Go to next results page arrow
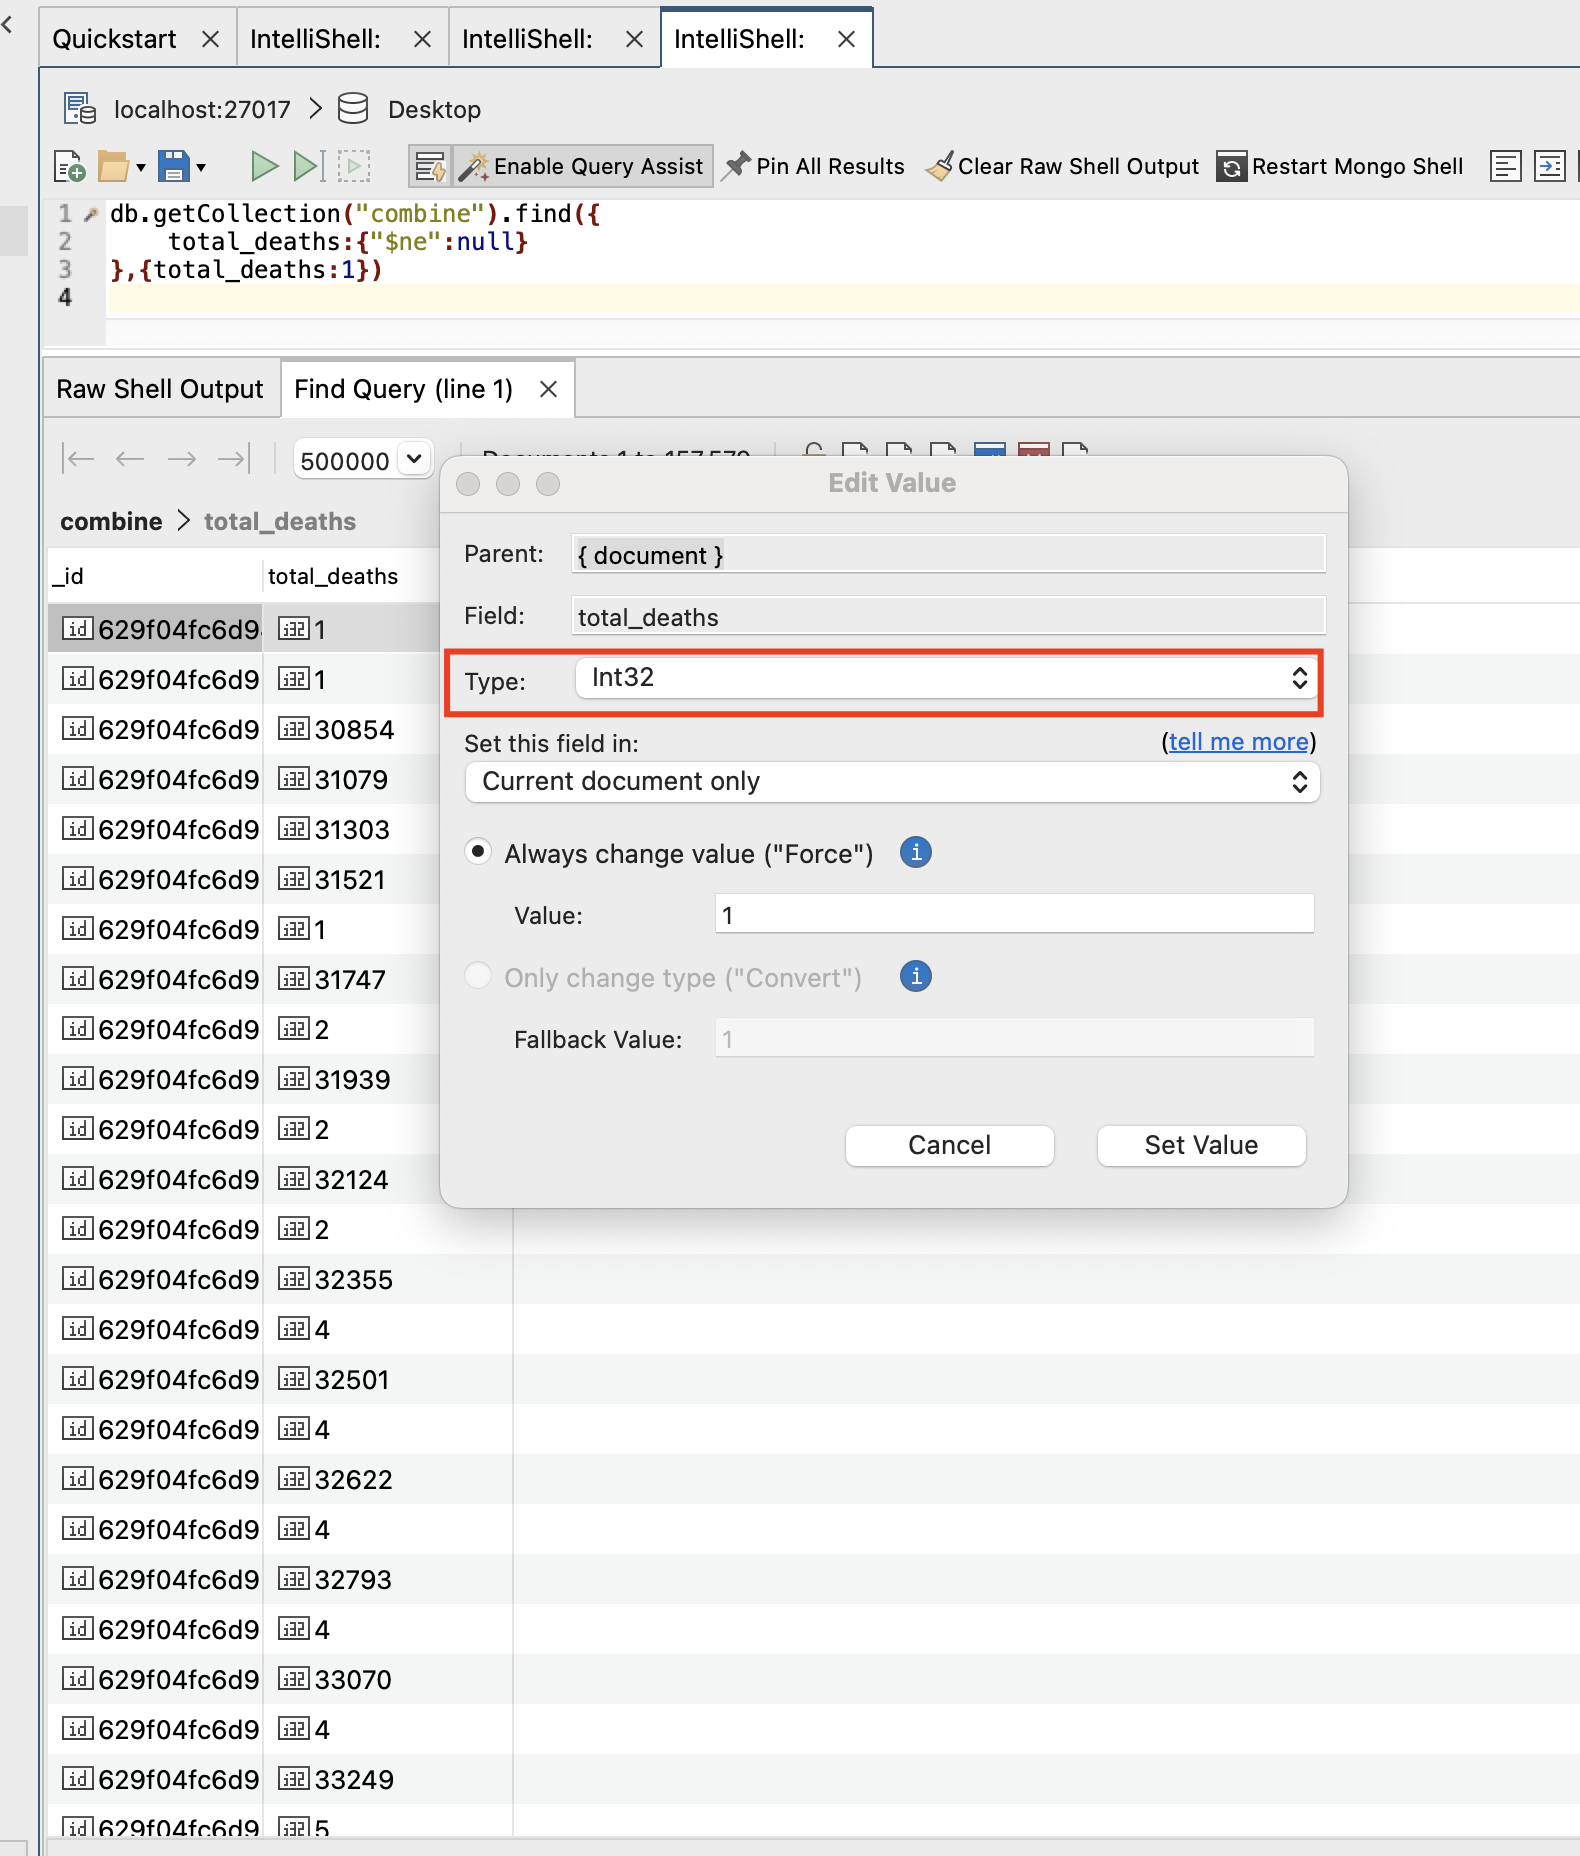Image resolution: width=1580 pixels, height=1856 pixels. click(182, 459)
